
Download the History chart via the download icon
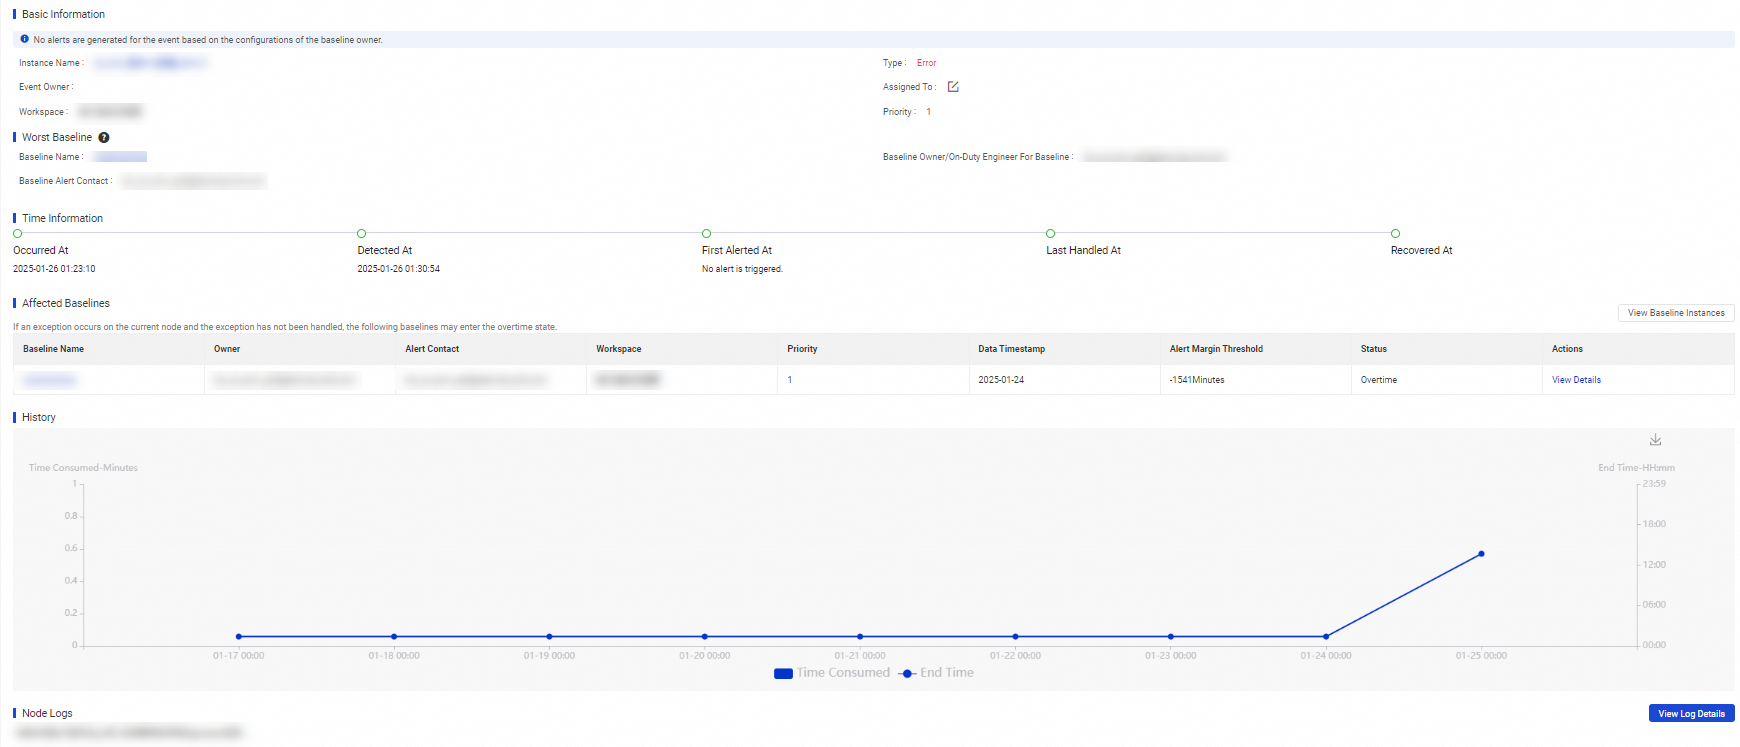pyautogui.click(x=1655, y=440)
